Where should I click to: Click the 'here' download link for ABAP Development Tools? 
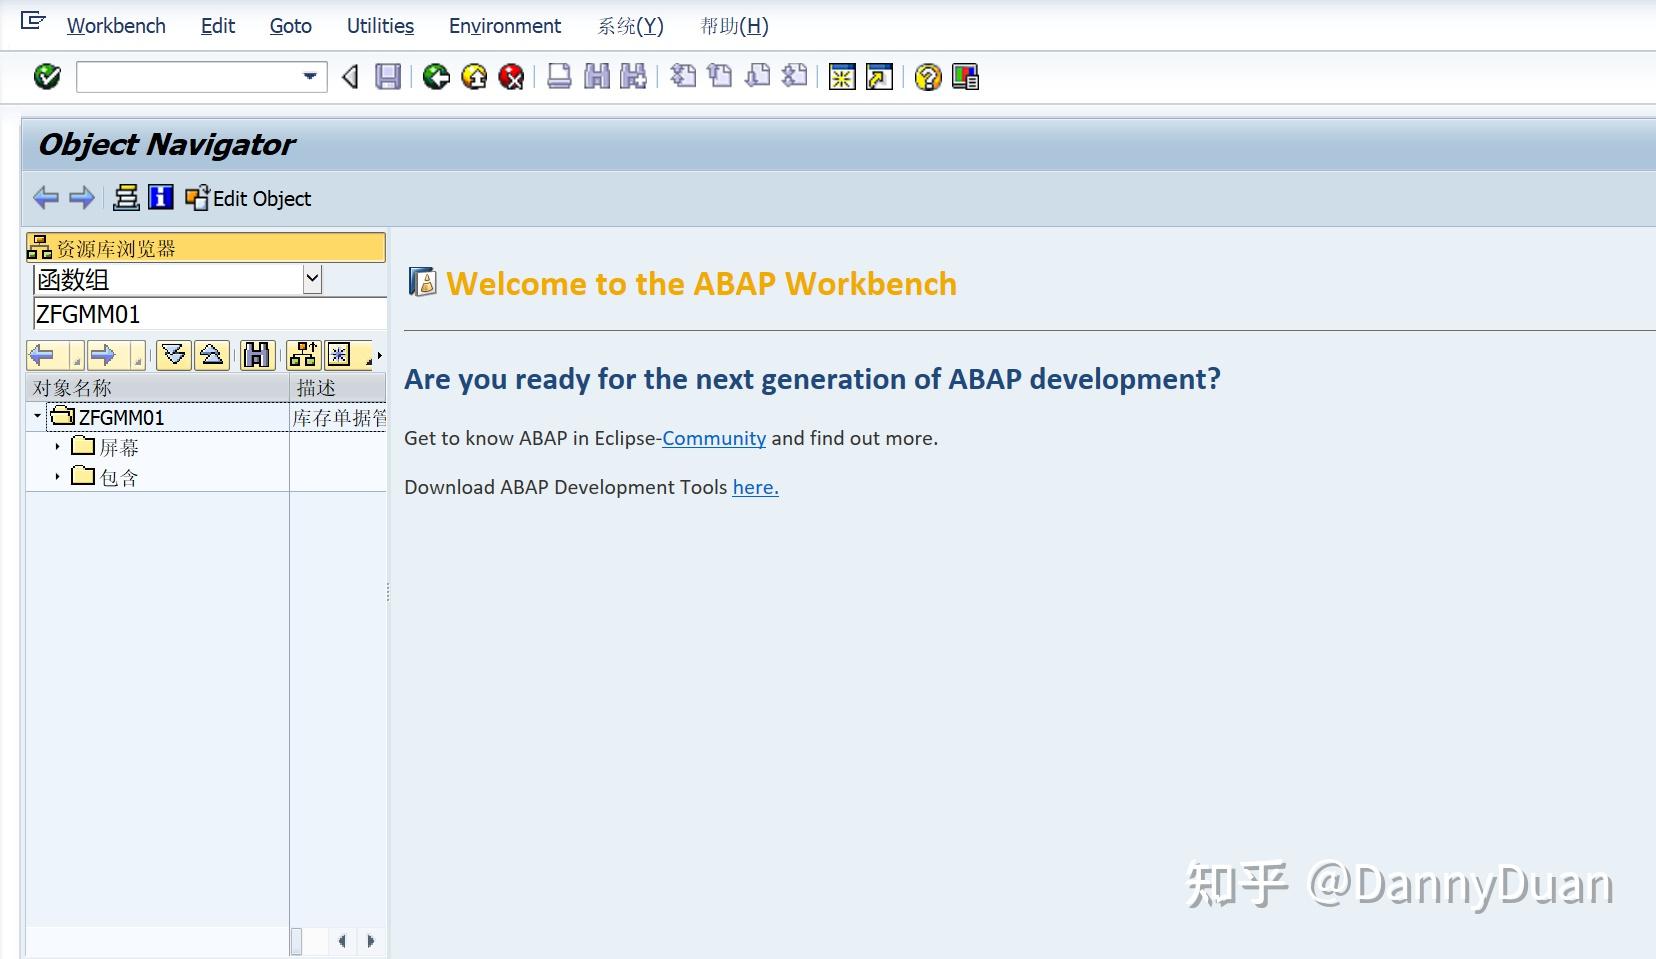click(755, 487)
